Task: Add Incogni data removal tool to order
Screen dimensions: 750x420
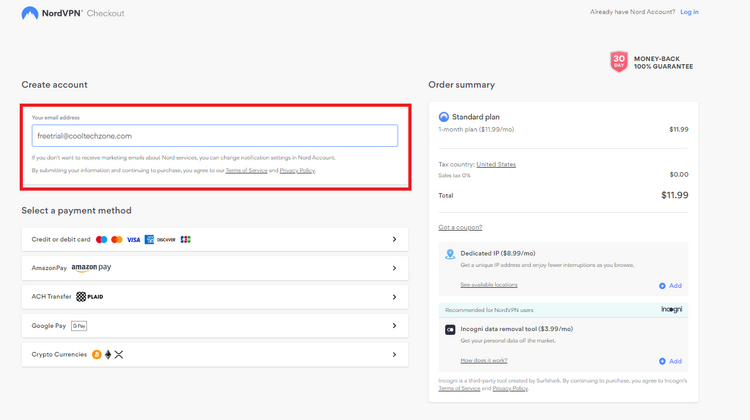Action: click(670, 361)
